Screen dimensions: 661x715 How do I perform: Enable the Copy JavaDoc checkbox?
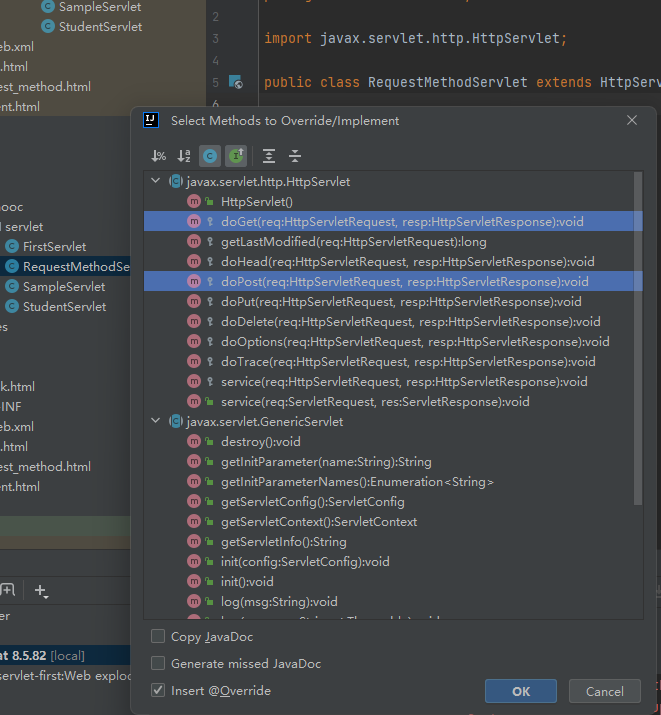click(158, 636)
